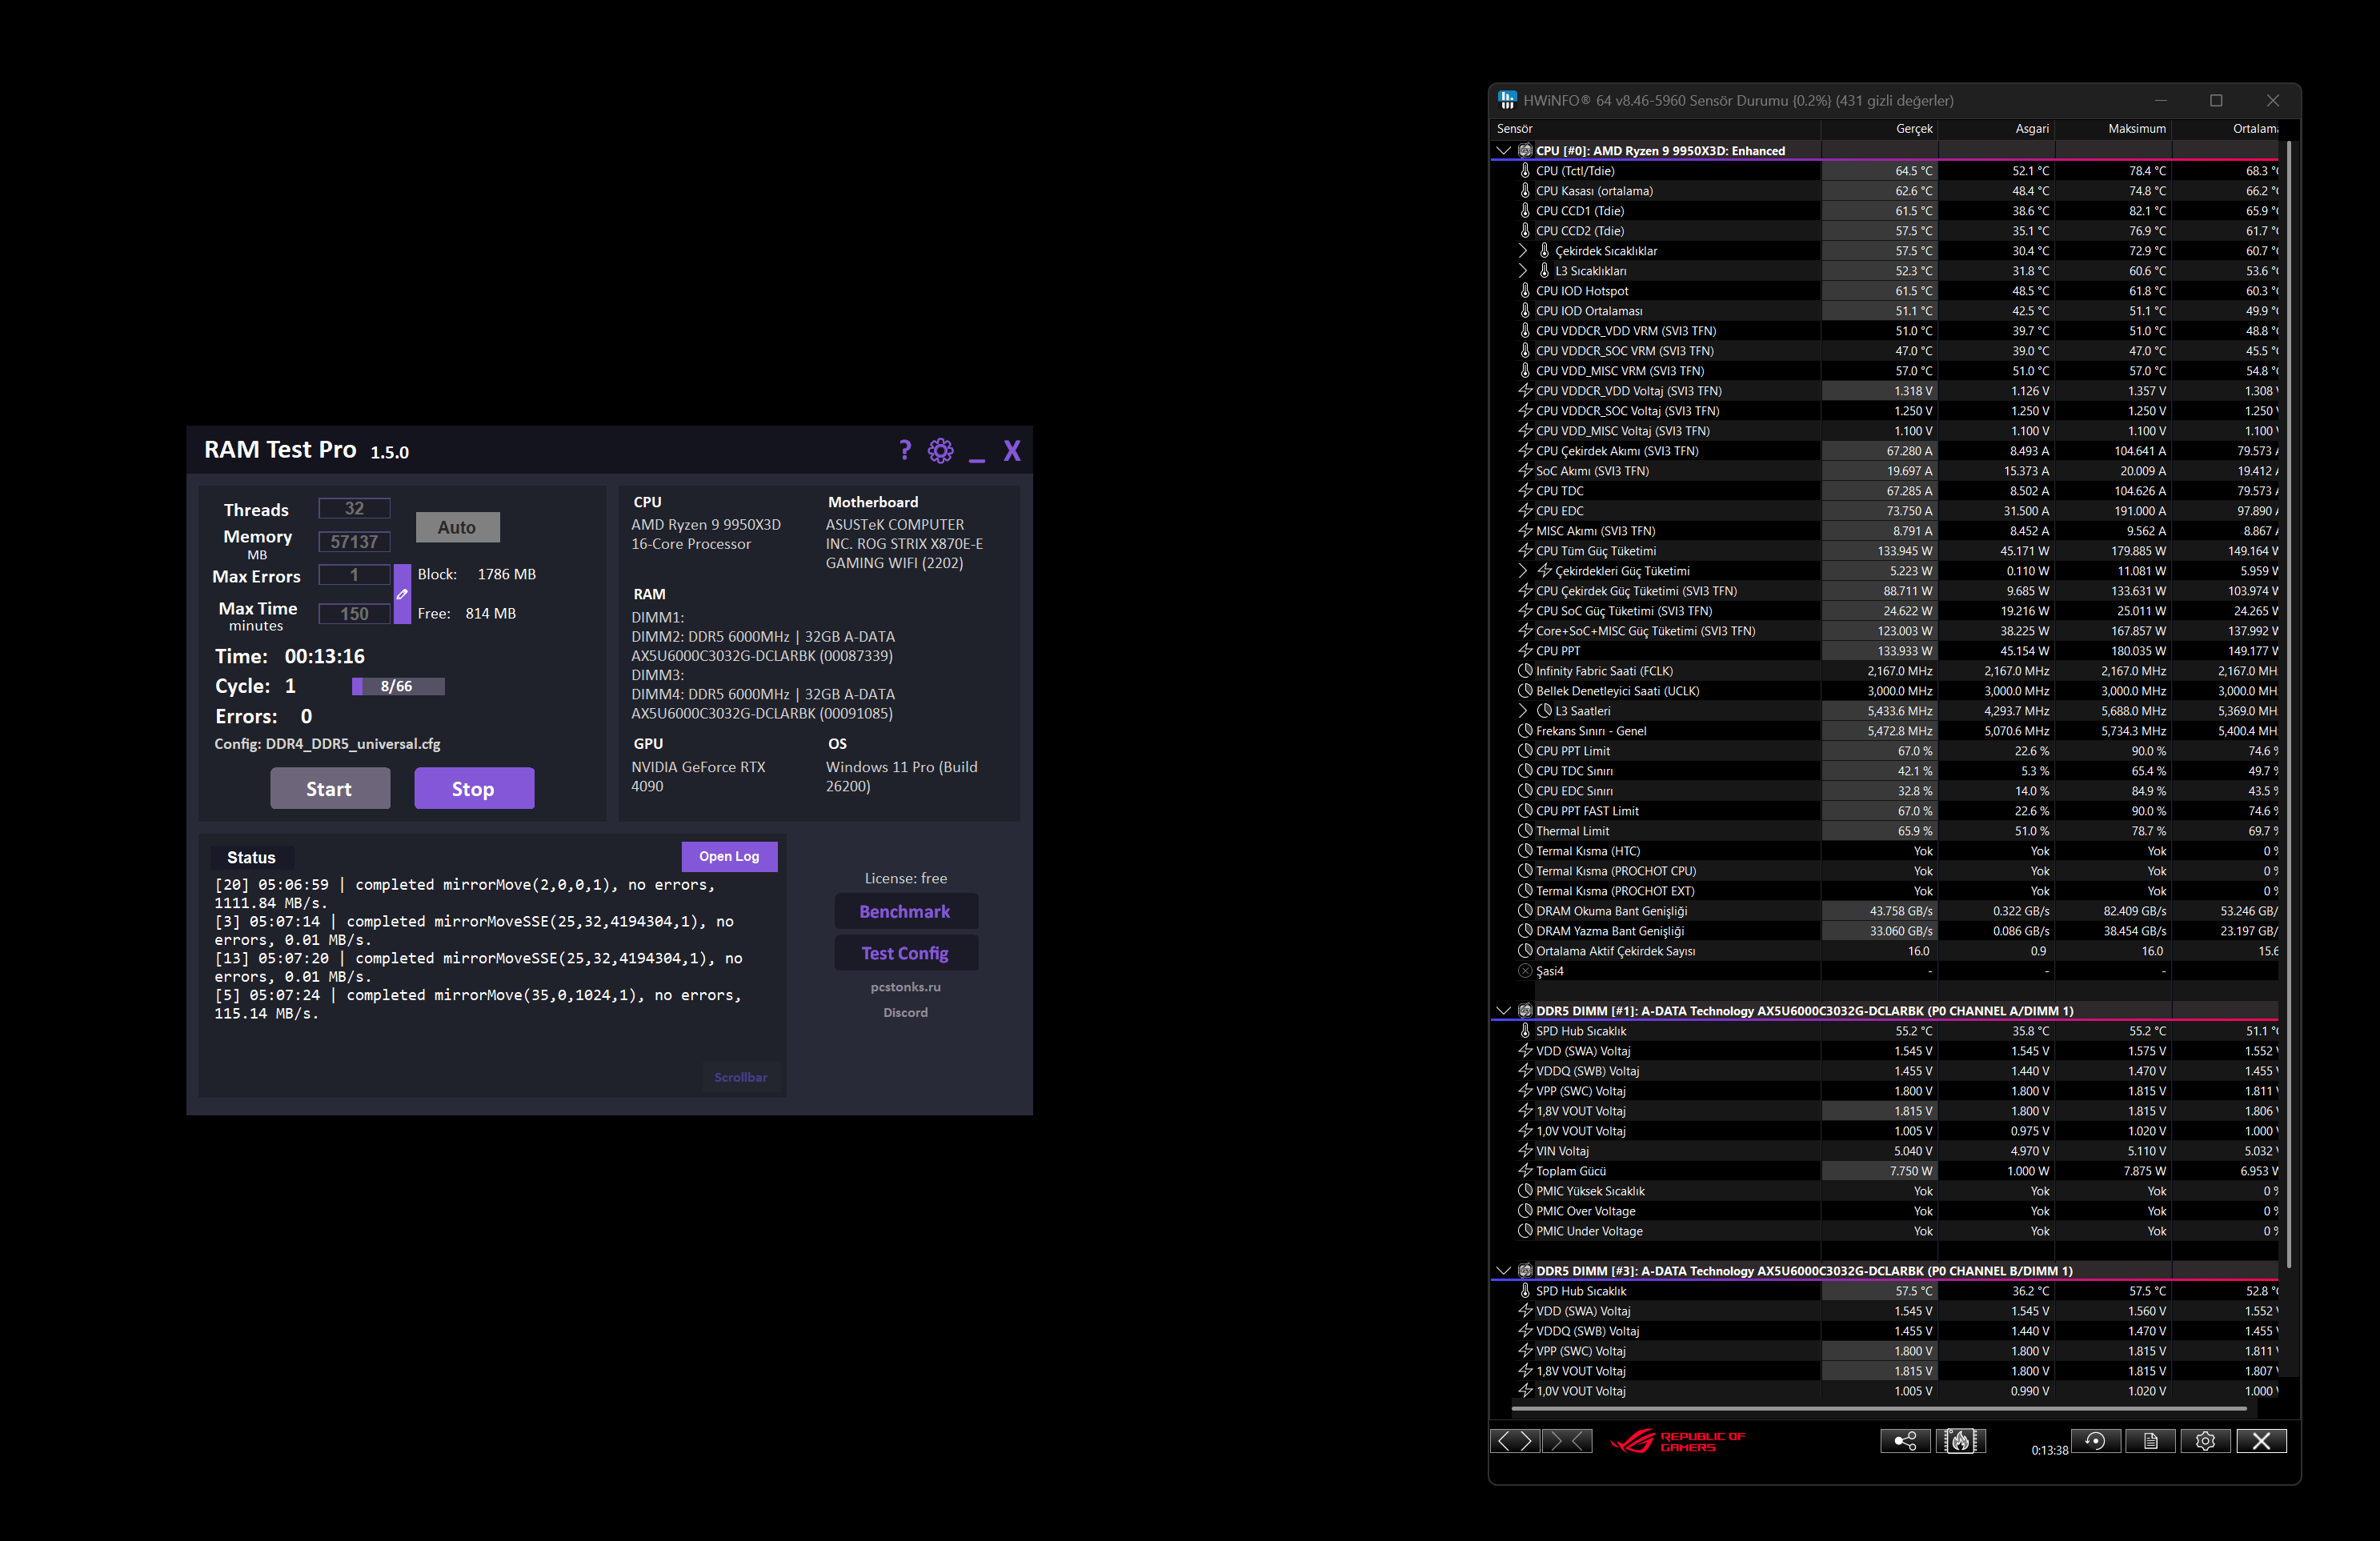Screen dimensions: 2380x1541
Task: Click the crossed-out icon beside Şasi4
Action: [1525, 971]
